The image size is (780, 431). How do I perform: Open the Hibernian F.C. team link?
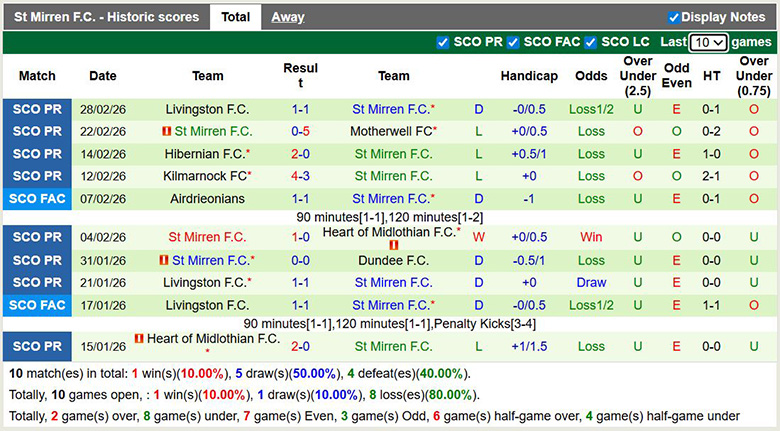point(205,154)
